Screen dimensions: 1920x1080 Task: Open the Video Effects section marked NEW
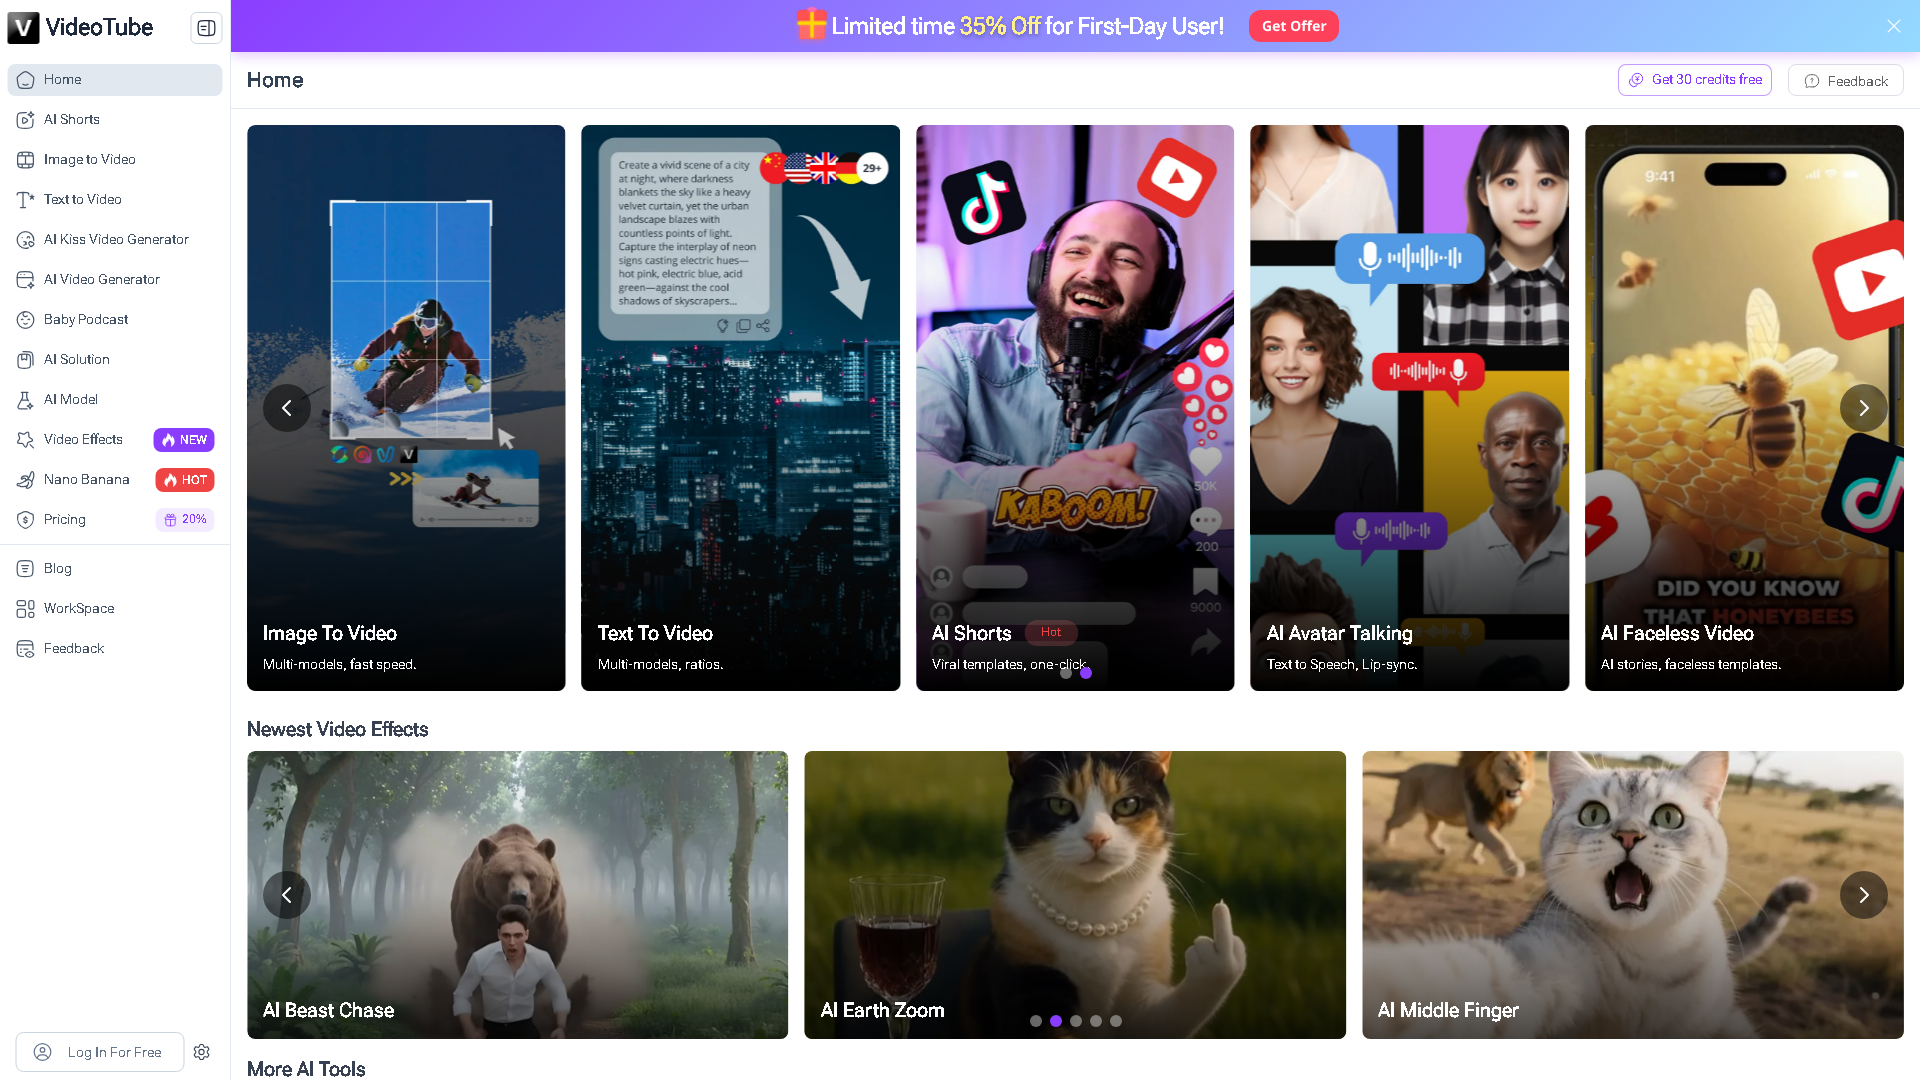coord(82,439)
